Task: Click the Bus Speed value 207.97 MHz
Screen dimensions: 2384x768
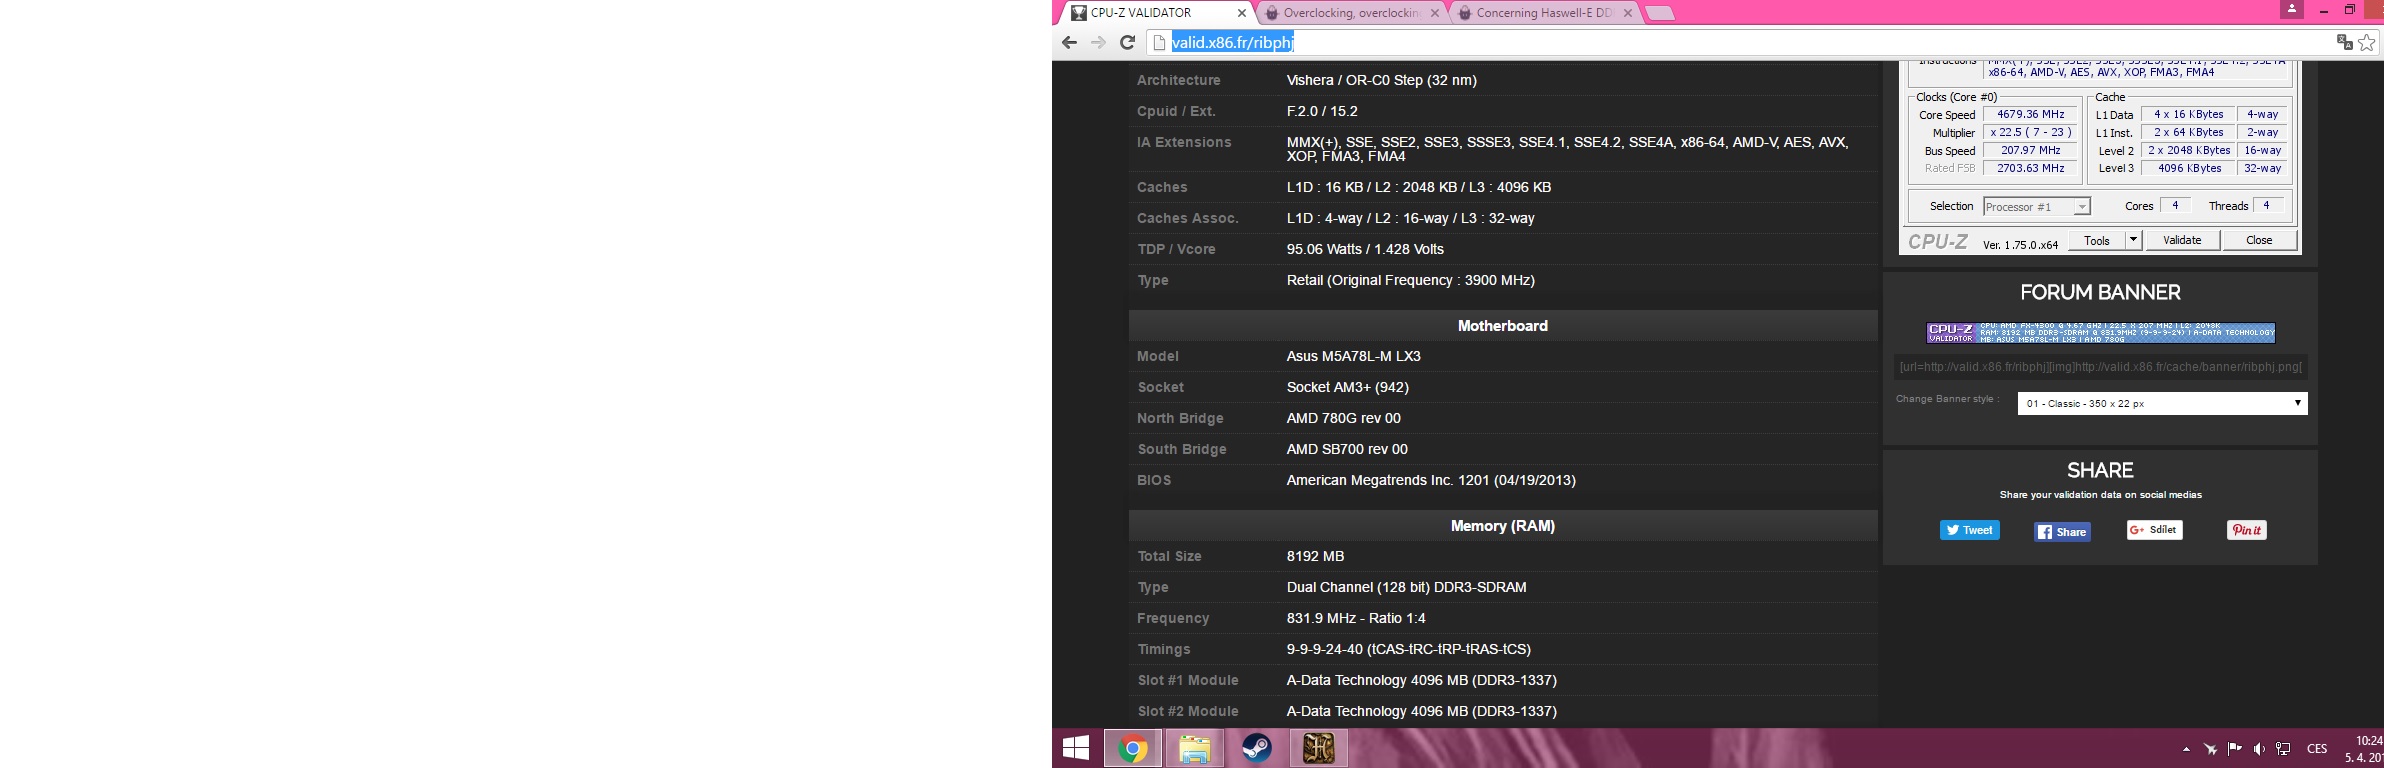Action: tap(2030, 151)
